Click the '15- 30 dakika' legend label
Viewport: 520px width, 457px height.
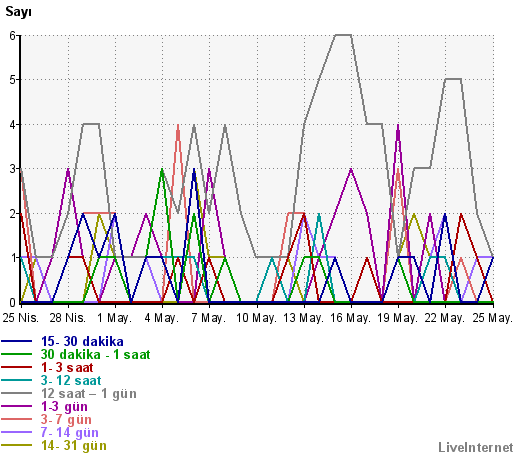tap(82, 341)
